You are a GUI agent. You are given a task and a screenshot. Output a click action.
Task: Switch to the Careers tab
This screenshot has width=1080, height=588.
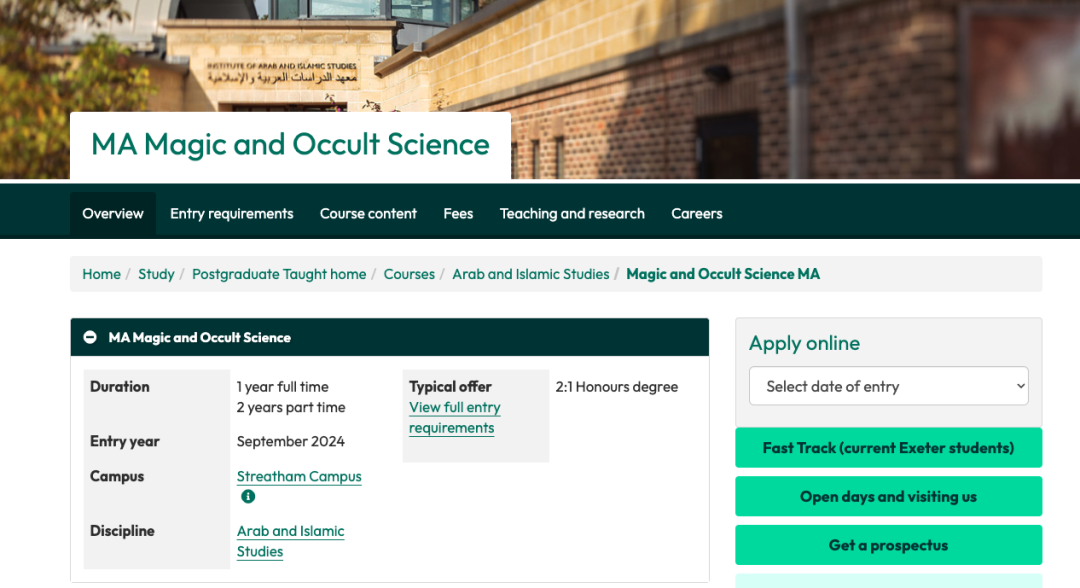click(x=697, y=213)
